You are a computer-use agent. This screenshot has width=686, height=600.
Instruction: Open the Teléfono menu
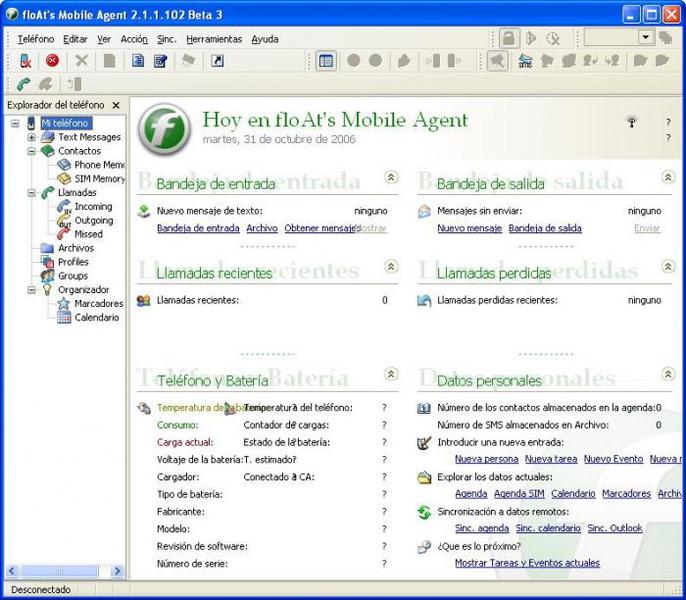pos(36,39)
